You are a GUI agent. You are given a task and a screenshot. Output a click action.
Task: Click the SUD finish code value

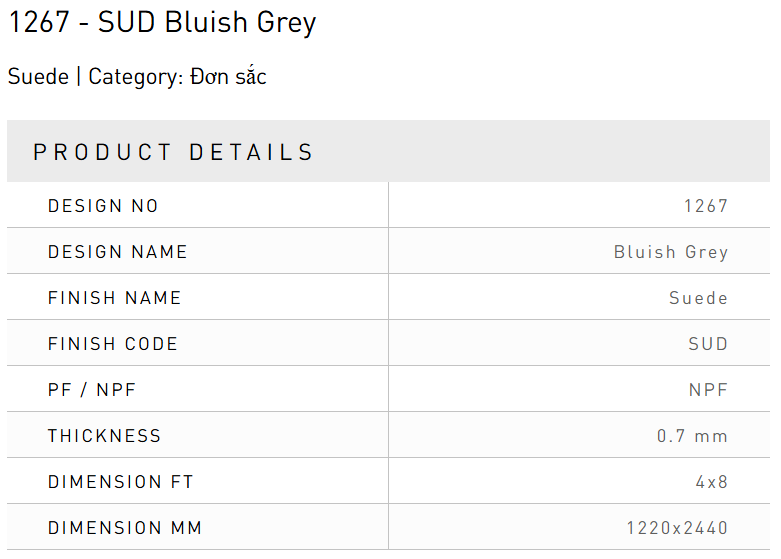click(708, 344)
